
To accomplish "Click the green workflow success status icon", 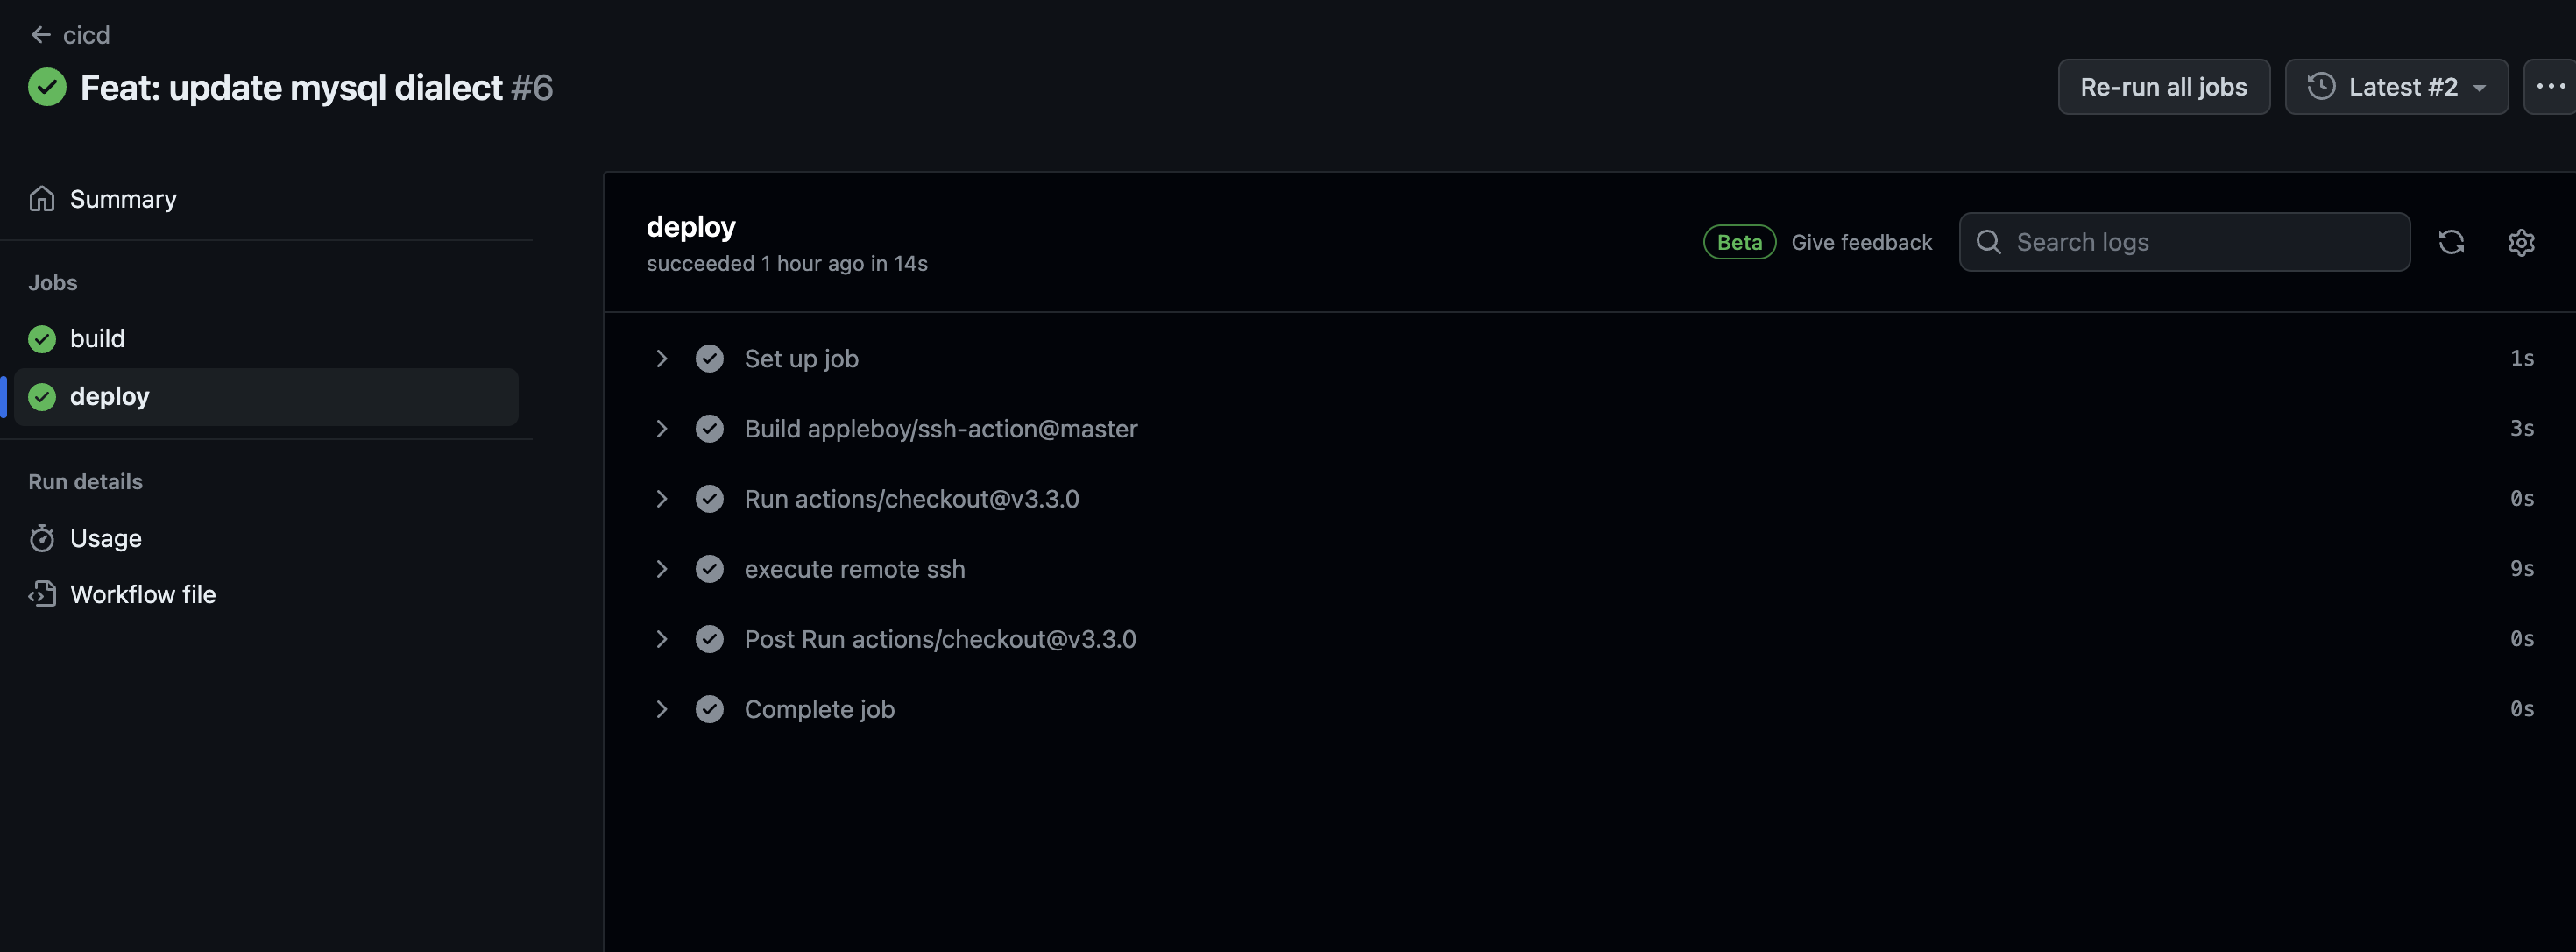I will click(x=47, y=87).
